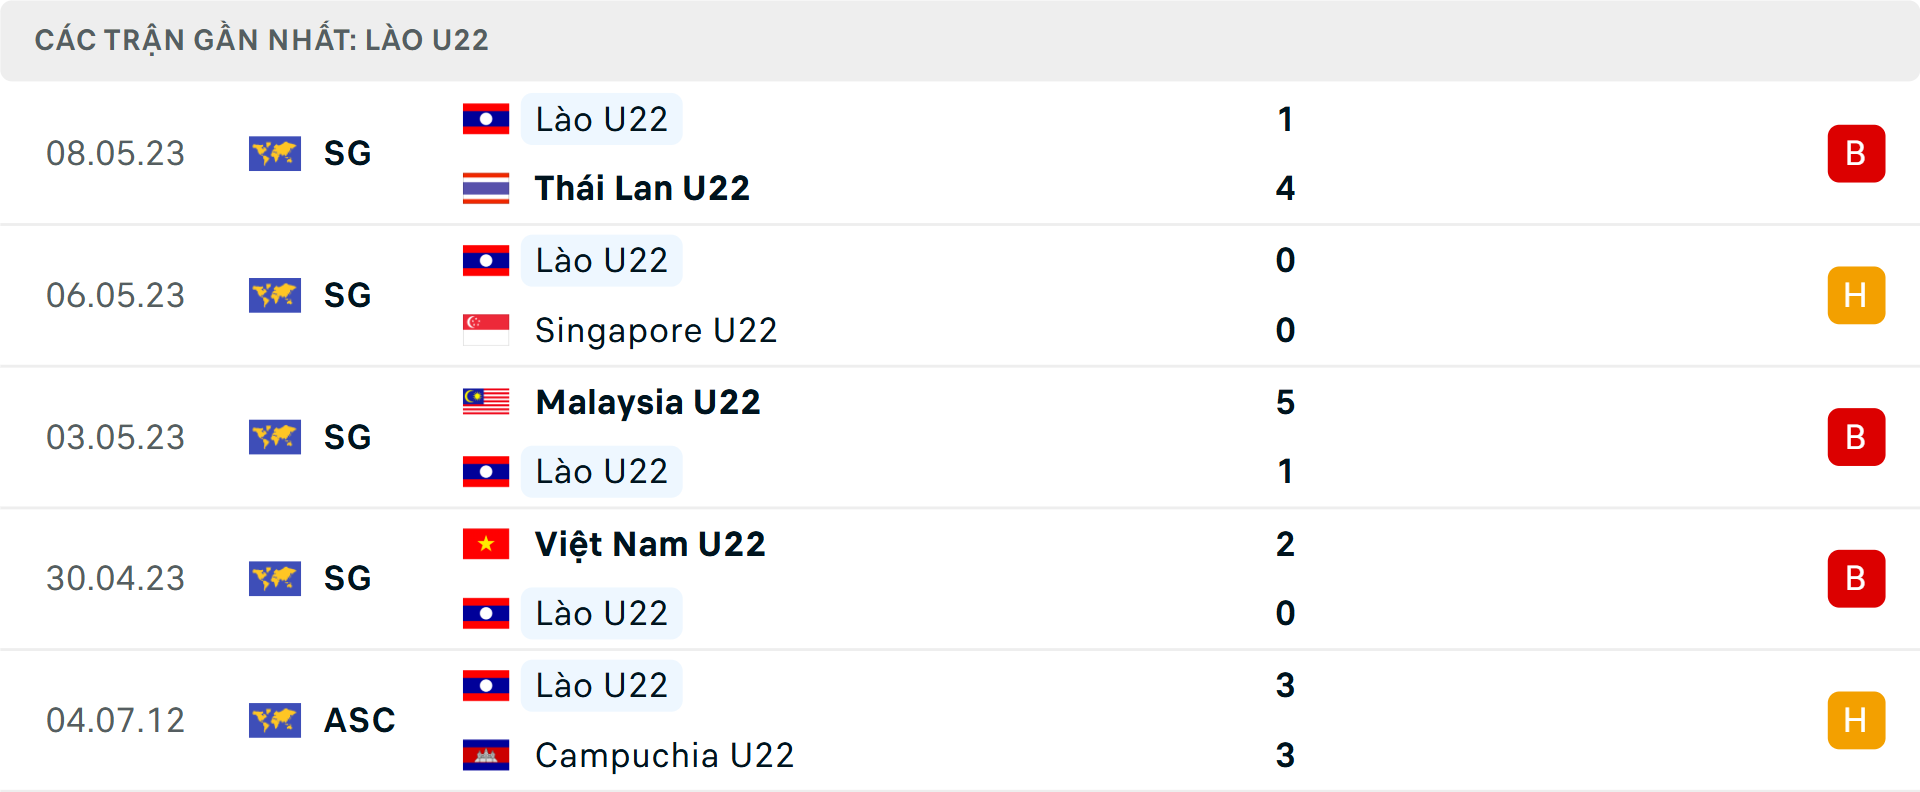
Task: Open the Thái Lan U22 team page
Action: coord(642,188)
